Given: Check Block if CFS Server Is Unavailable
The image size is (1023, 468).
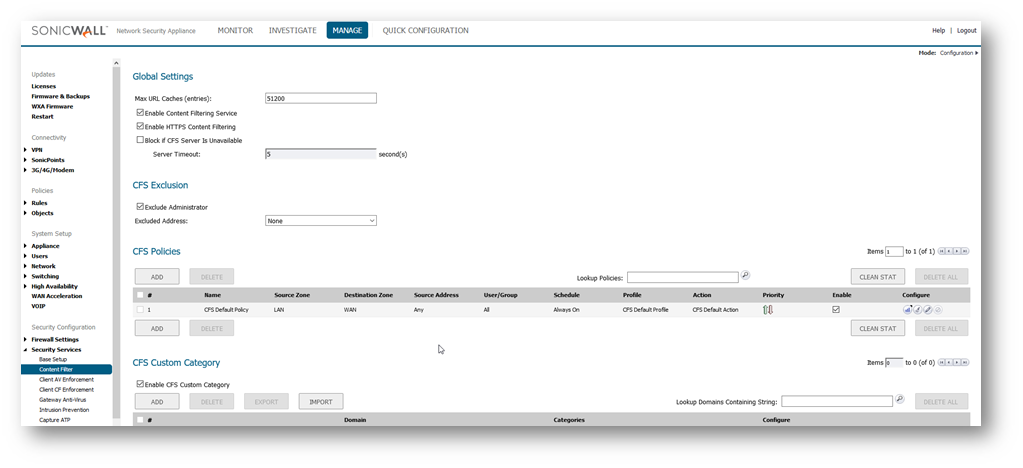Looking at the screenshot, I should pyautogui.click(x=140, y=140).
